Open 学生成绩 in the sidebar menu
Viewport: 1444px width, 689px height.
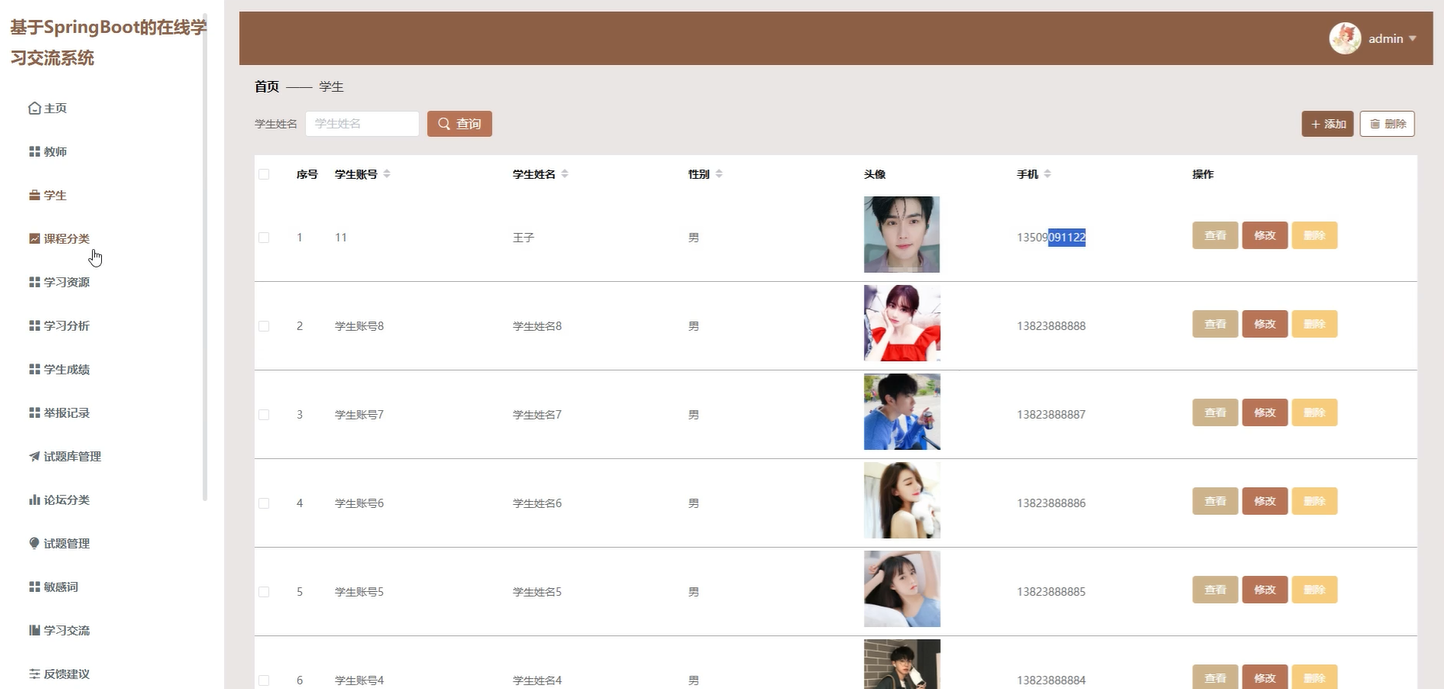67,369
